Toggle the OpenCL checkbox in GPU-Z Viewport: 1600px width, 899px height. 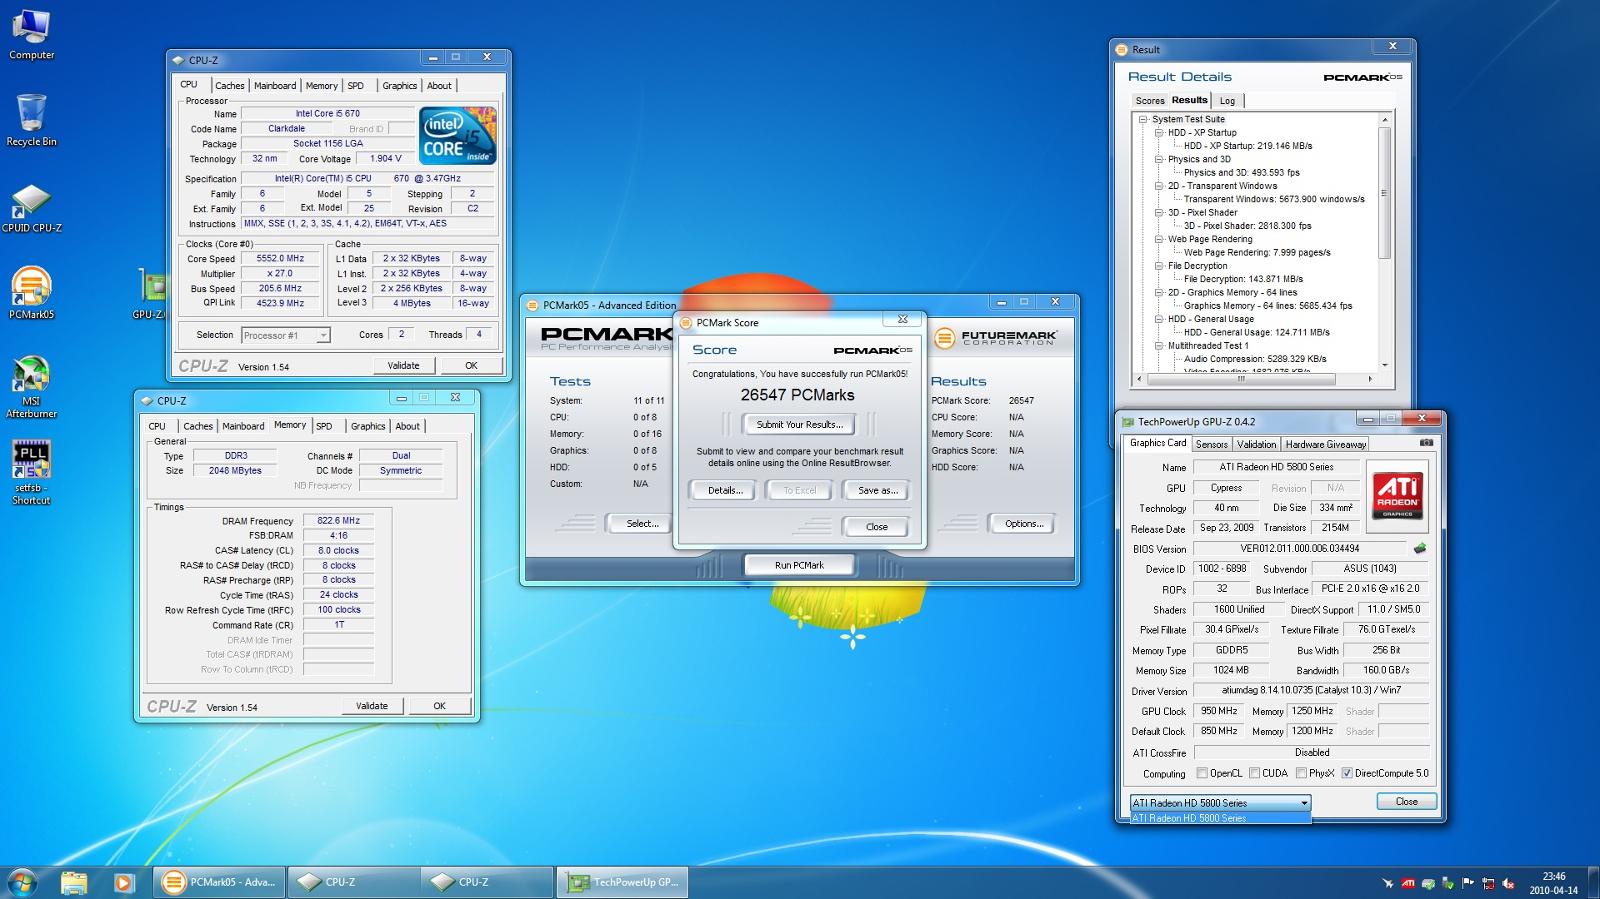coord(1202,773)
